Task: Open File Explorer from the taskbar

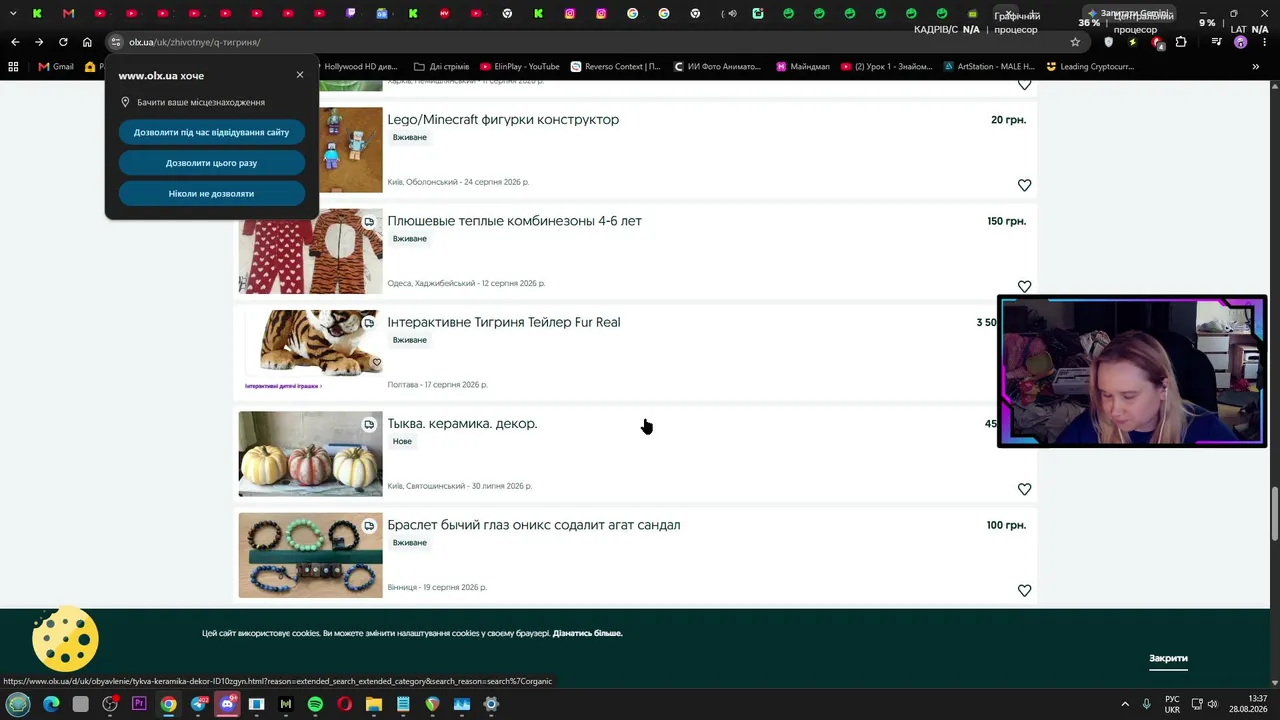Action: point(374,704)
